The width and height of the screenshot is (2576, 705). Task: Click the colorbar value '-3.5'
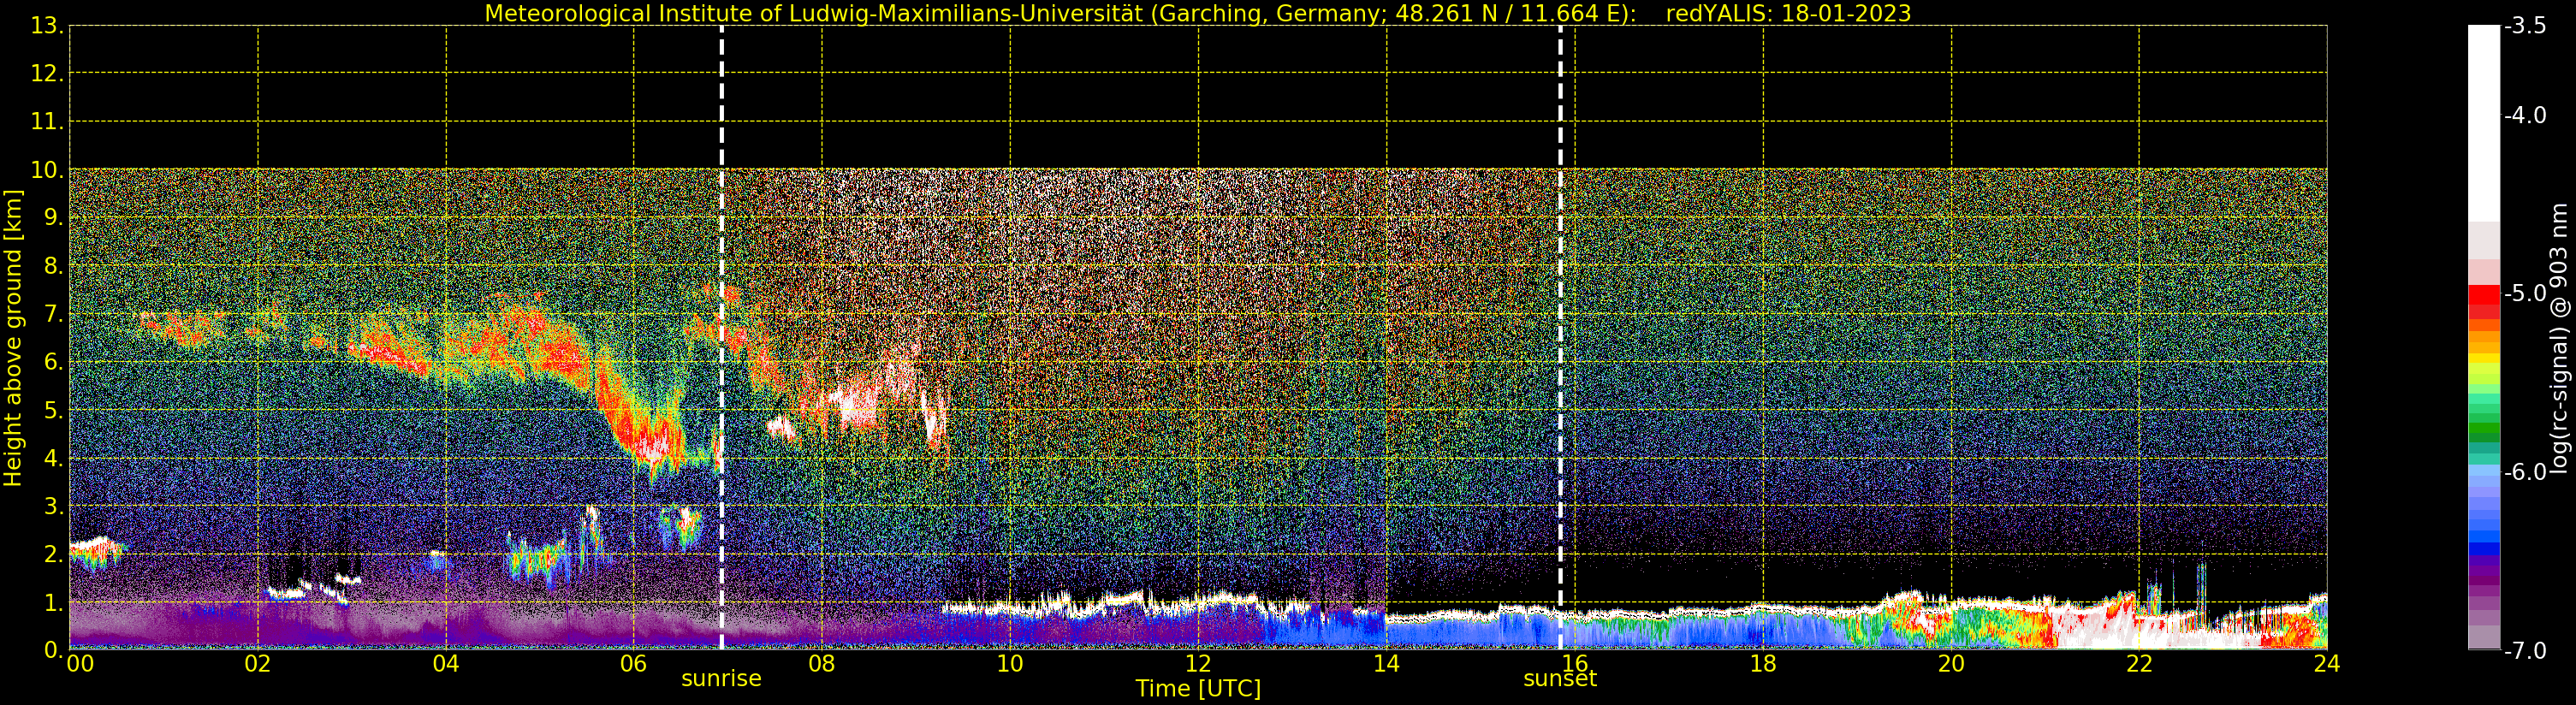(2525, 26)
